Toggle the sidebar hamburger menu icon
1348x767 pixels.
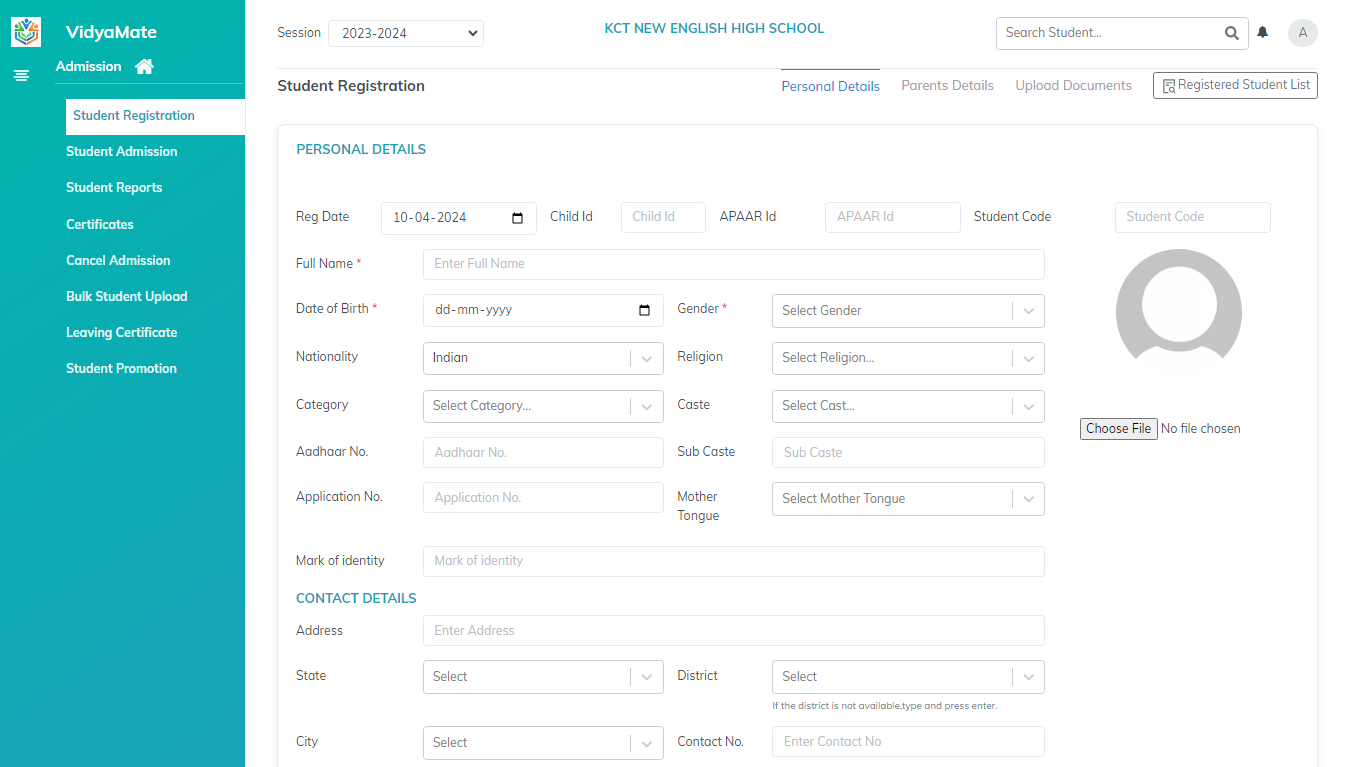(21, 75)
